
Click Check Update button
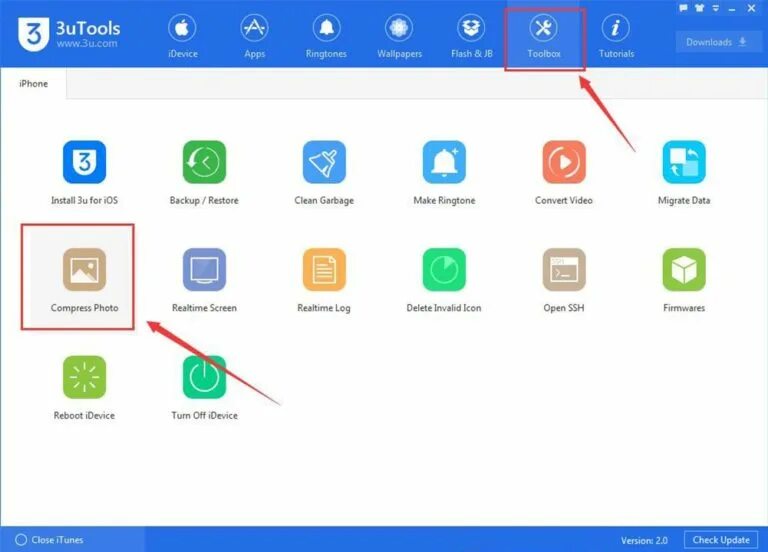click(x=721, y=540)
